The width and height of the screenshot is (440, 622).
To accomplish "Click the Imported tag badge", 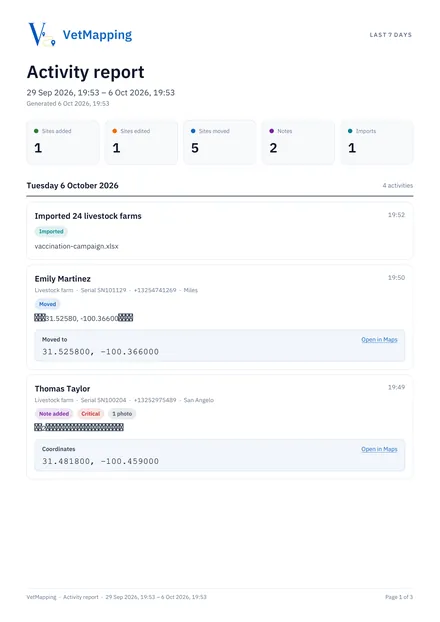I will pos(51,231).
